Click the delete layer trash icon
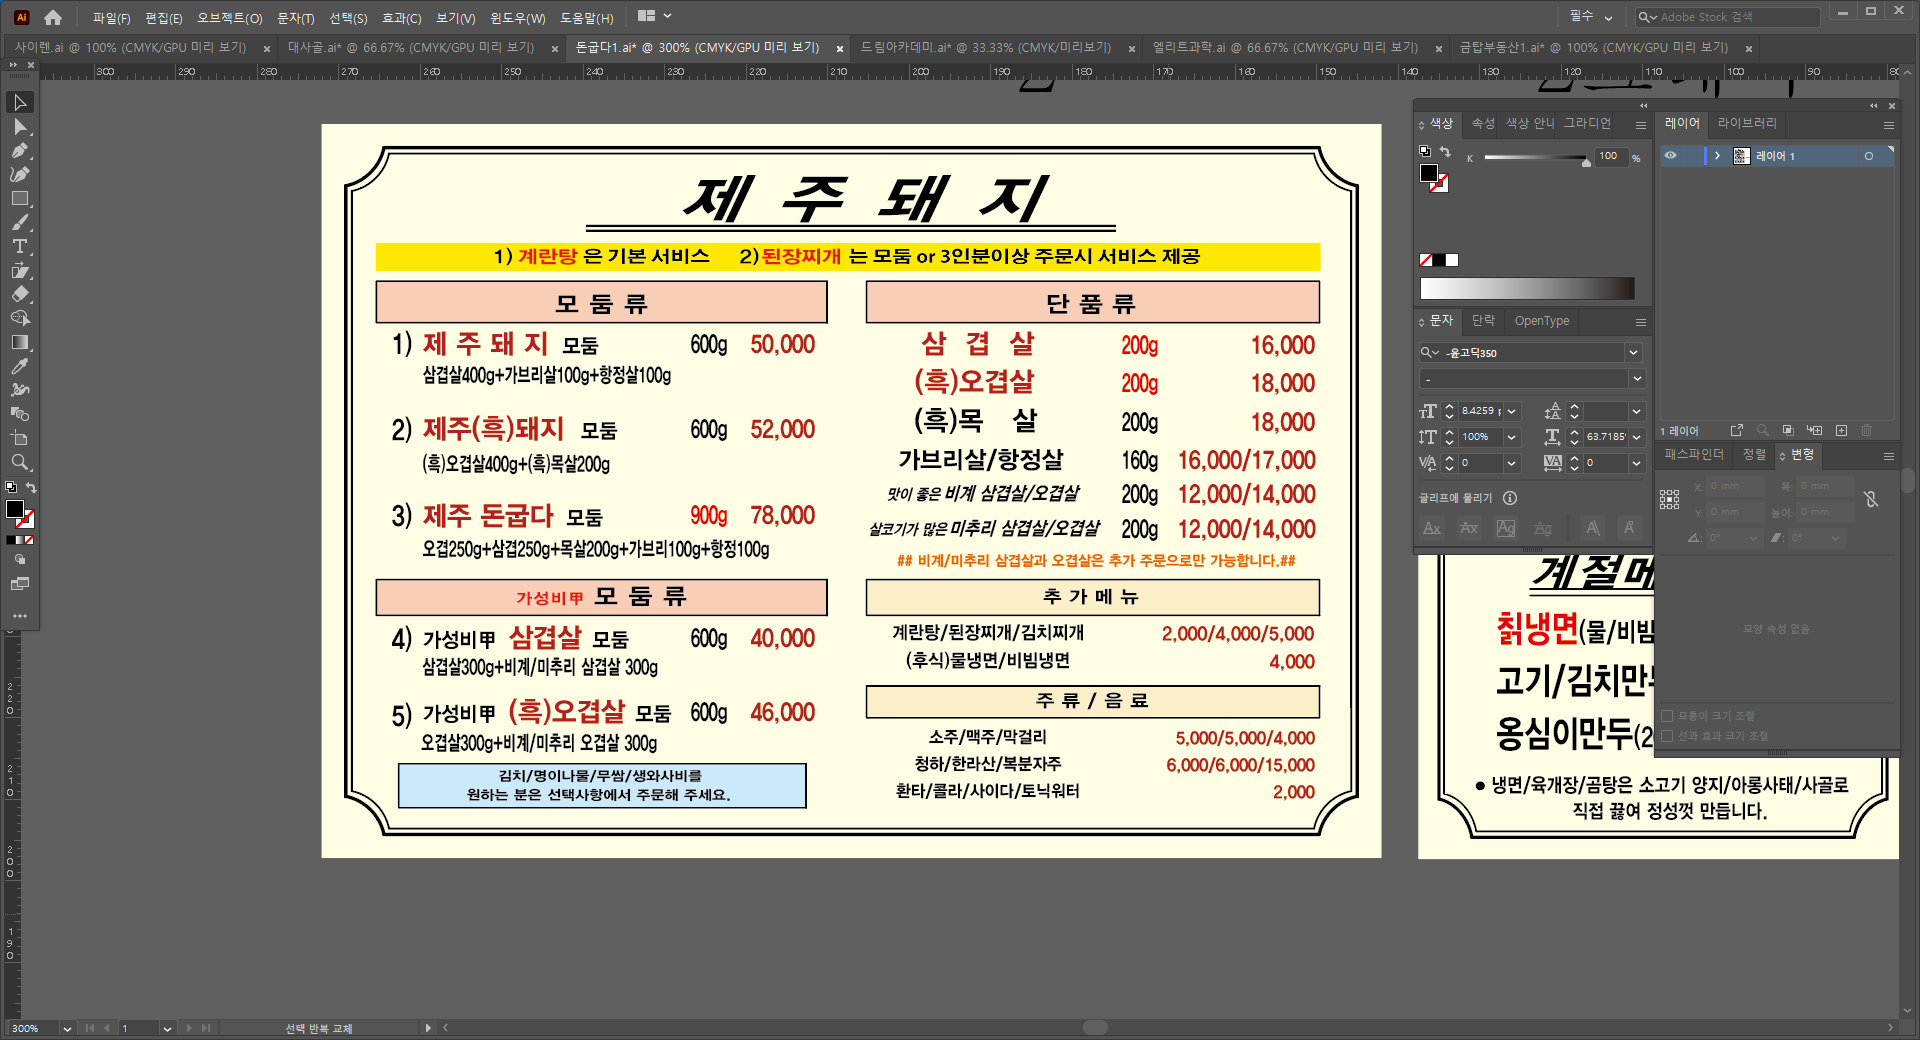Viewport: 1920px width, 1040px height. pos(1866,431)
